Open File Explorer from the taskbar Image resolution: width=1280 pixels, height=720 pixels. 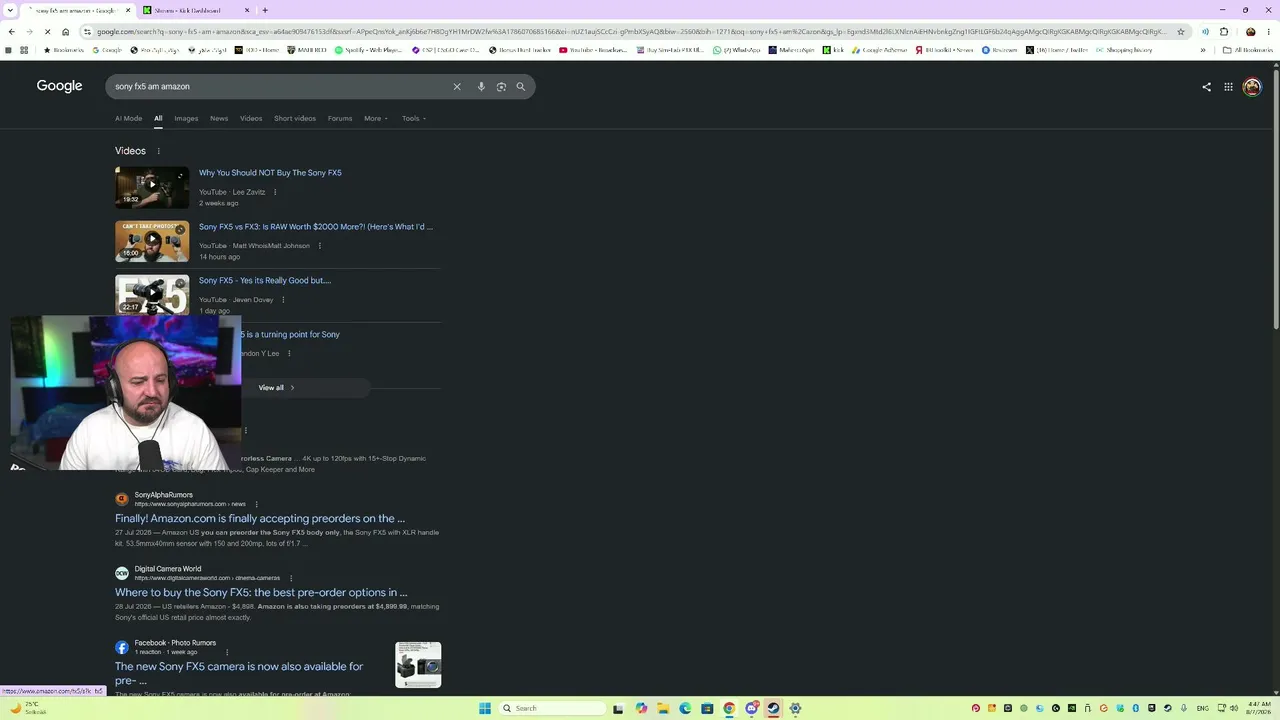(x=662, y=708)
